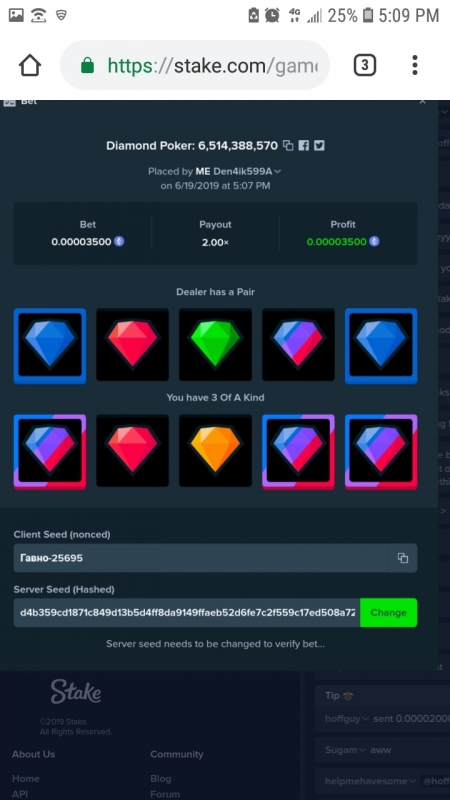Click the payout value 2.00×
Viewport: 450px width, 800px height.
click(215, 242)
